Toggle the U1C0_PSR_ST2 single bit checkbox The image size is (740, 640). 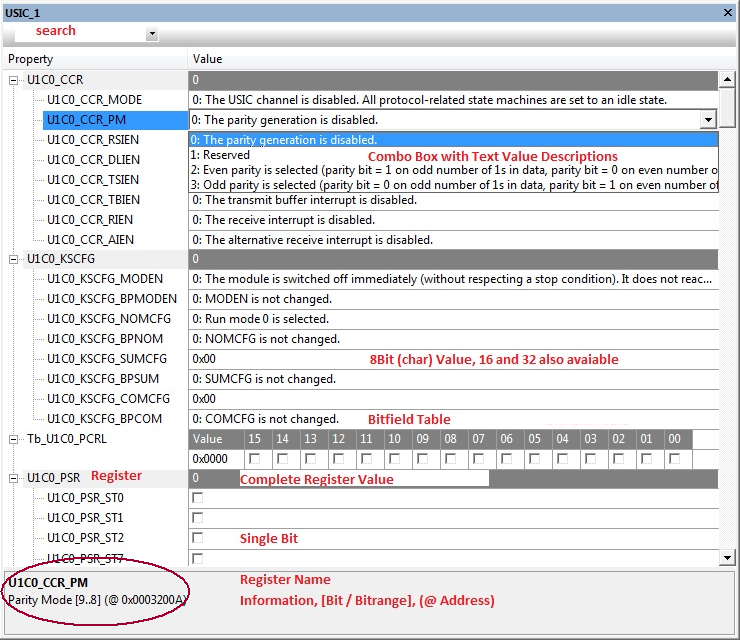pos(198,538)
